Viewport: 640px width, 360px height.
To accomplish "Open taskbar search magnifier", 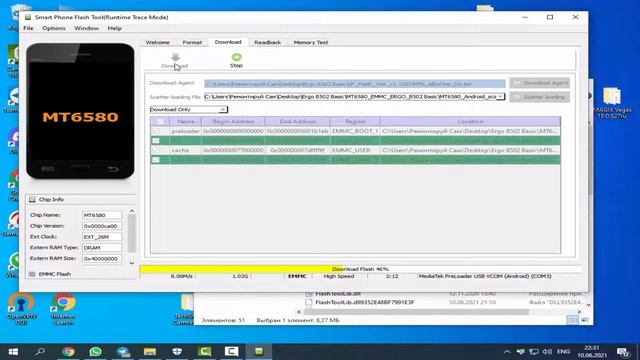I will [40, 351].
